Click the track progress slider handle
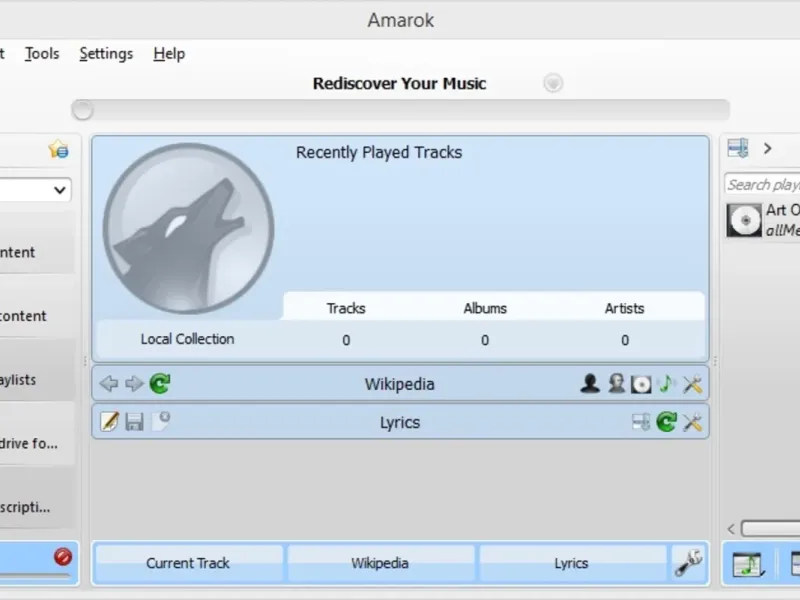 coord(82,110)
